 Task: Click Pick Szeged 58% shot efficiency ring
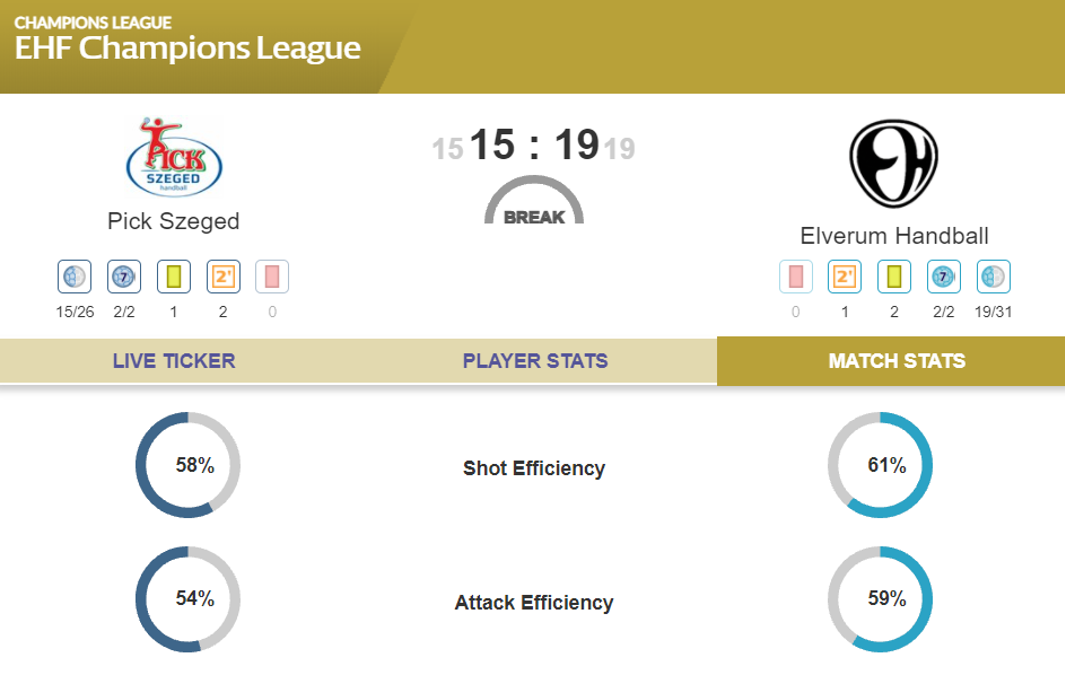tap(188, 465)
